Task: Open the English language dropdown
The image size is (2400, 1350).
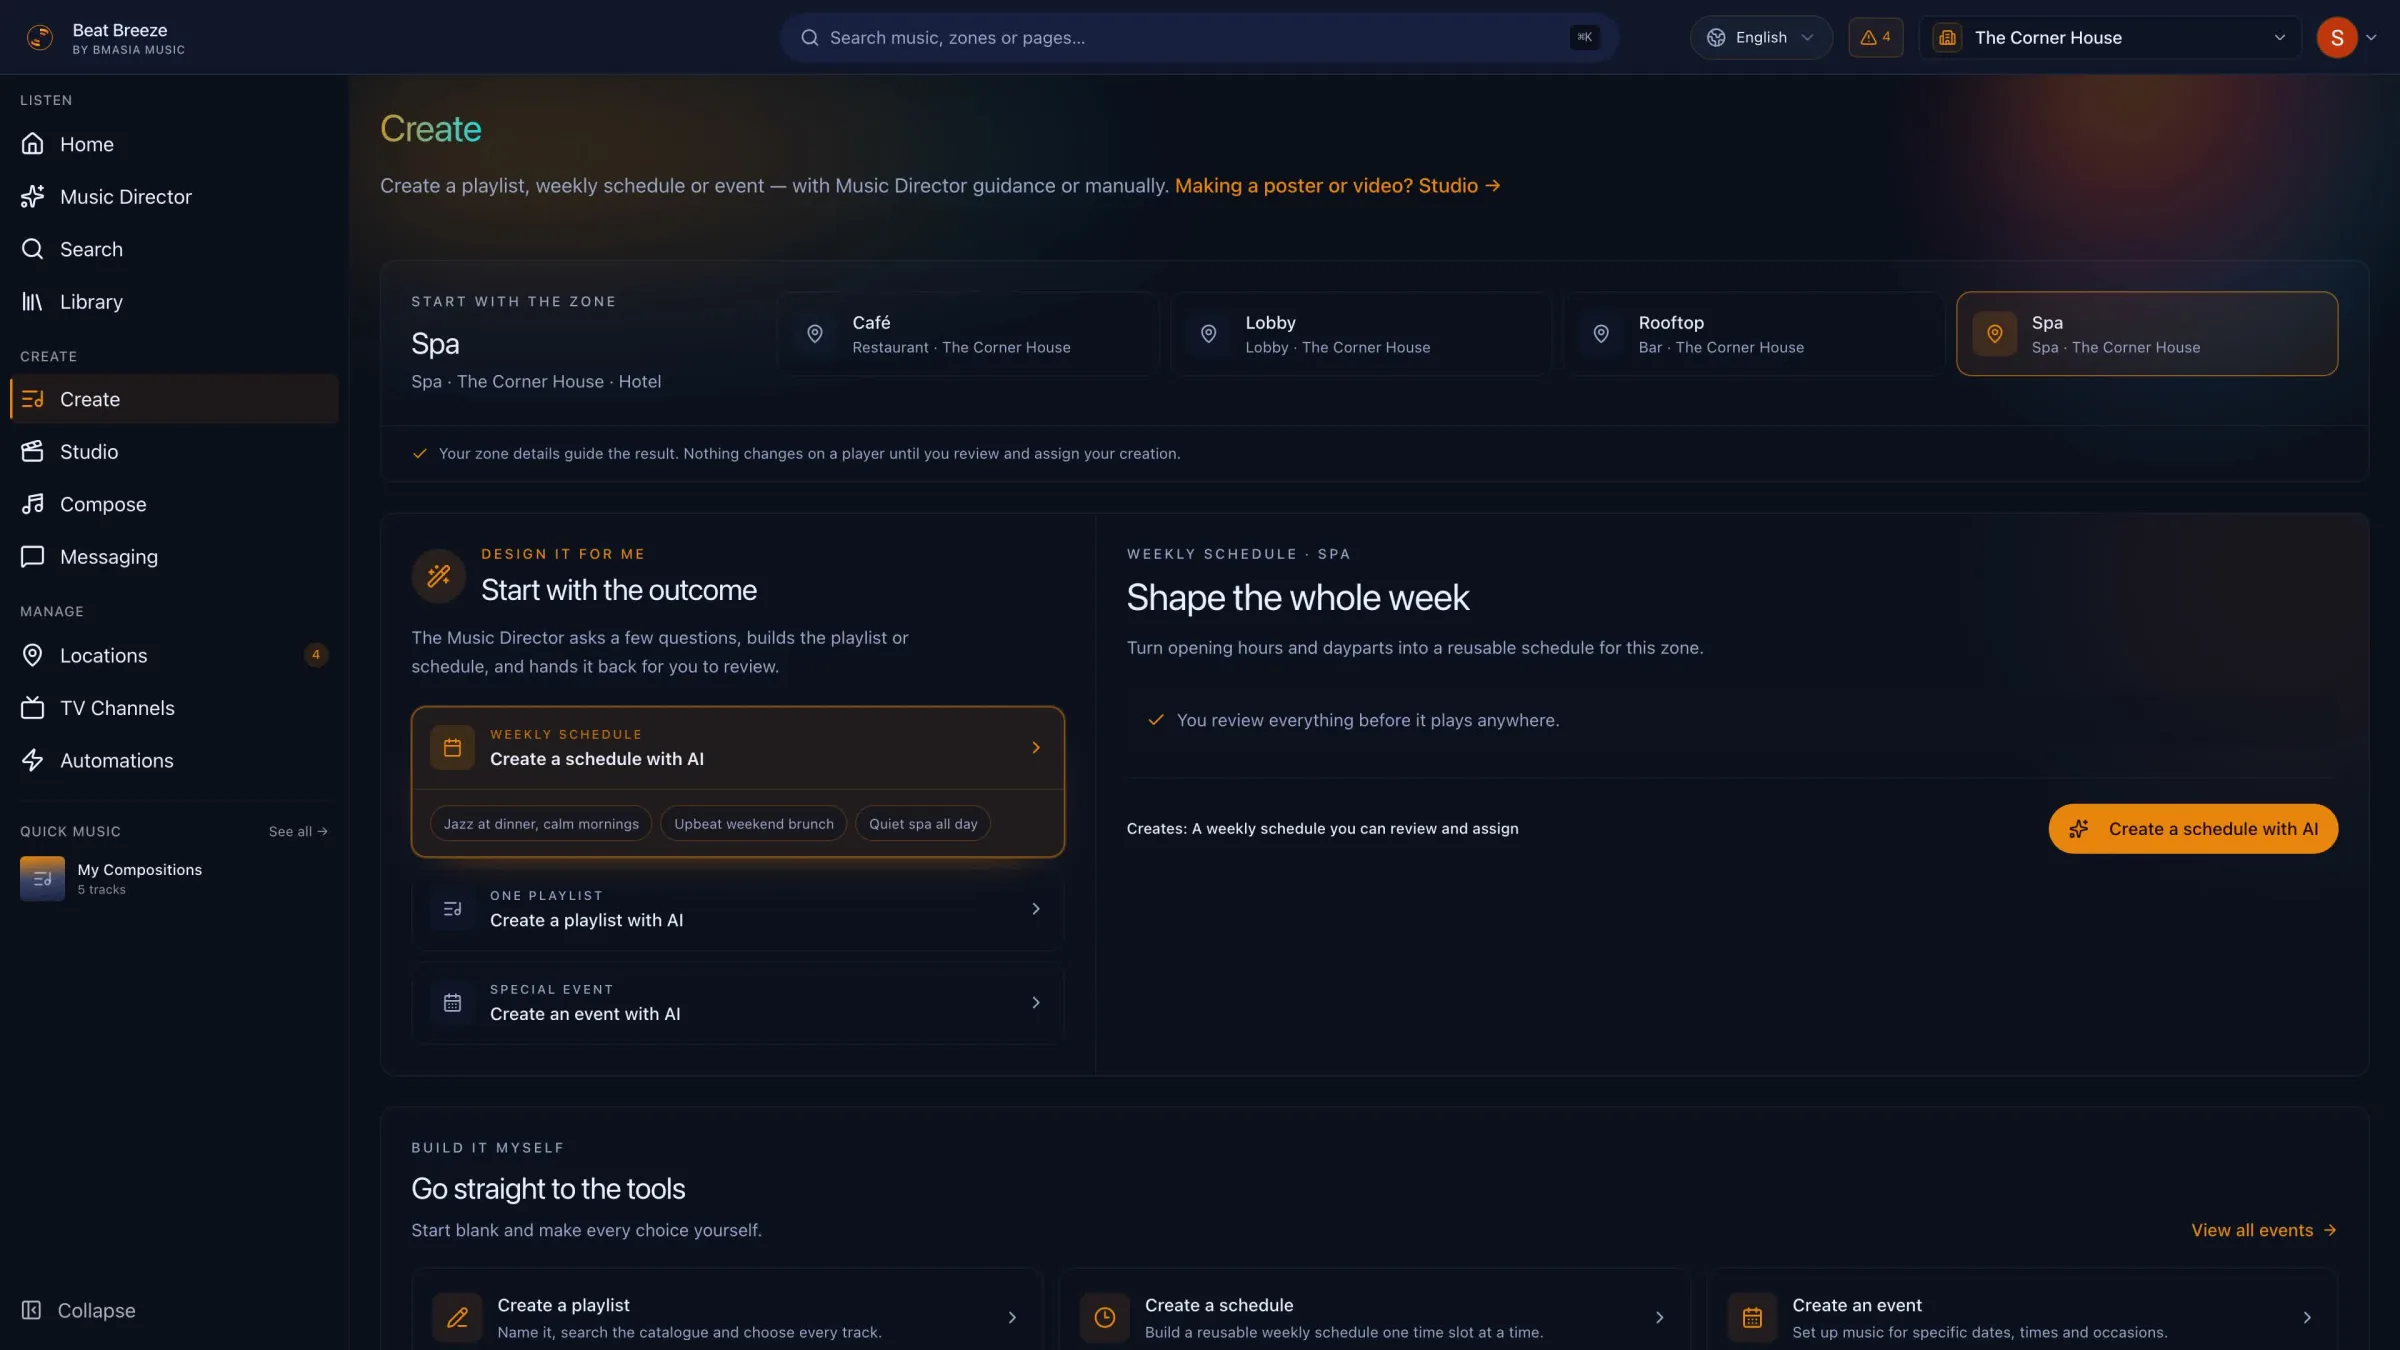Action: point(1761,37)
